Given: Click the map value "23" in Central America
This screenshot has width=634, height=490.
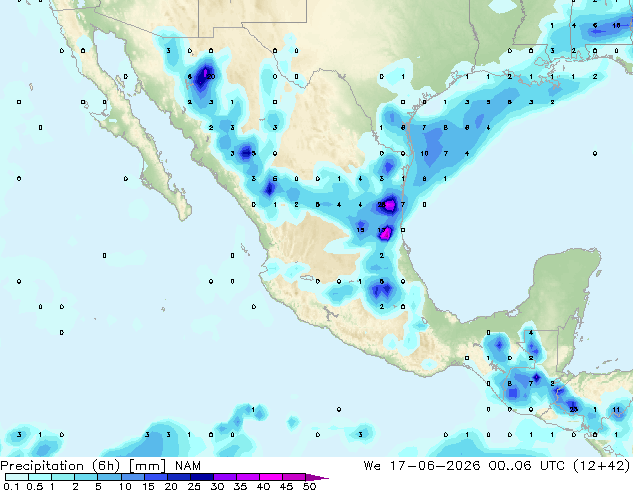Looking at the screenshot, I should pyautogui.click(x=573, y=410).
